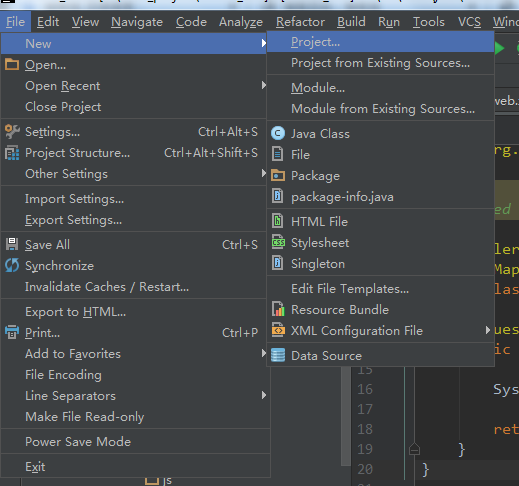This screenshot has height=486, width=519.
Task: Collapse the code fold marker at line 19
Action: click(x=414, y=449)
